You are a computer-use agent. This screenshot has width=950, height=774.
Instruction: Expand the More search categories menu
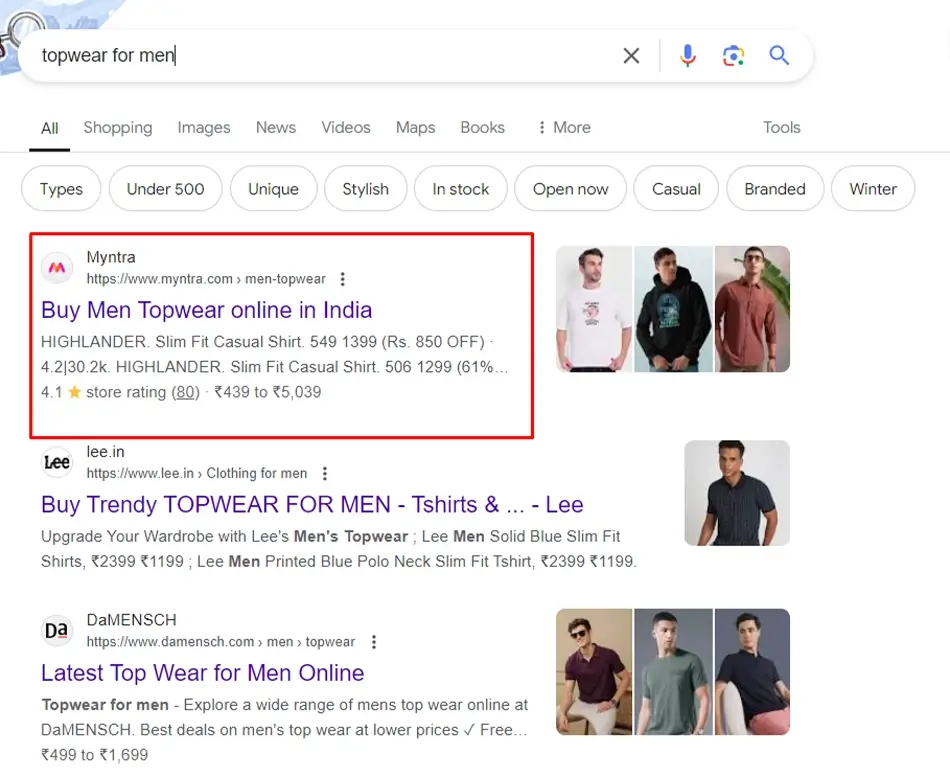click(x=564, y=127)
